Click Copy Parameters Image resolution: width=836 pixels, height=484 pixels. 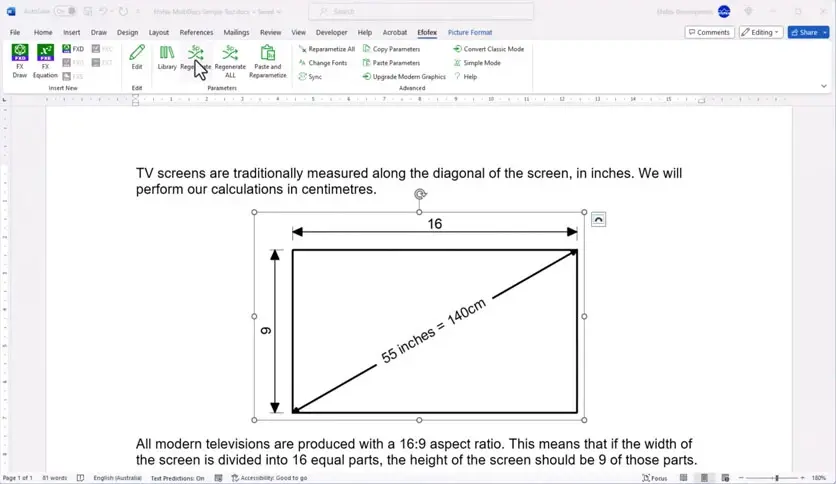(391, 49)
